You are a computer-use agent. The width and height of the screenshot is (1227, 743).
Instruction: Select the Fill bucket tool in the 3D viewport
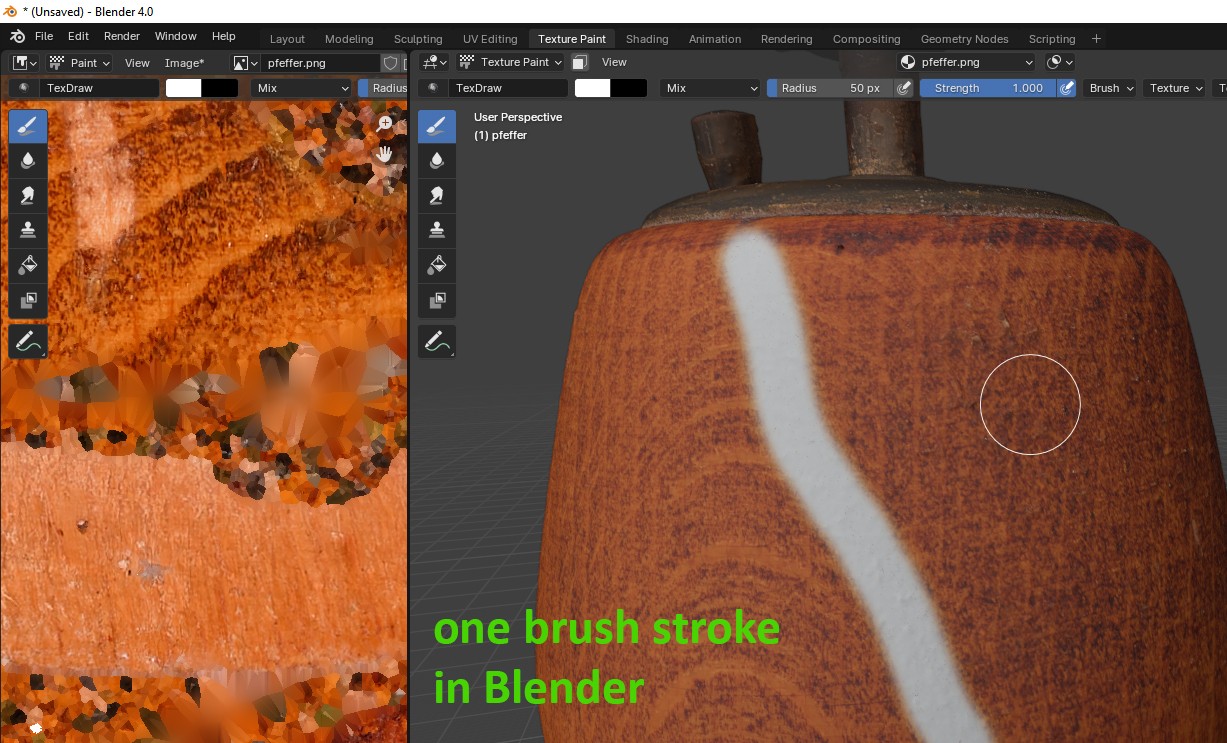coord(437,265)
